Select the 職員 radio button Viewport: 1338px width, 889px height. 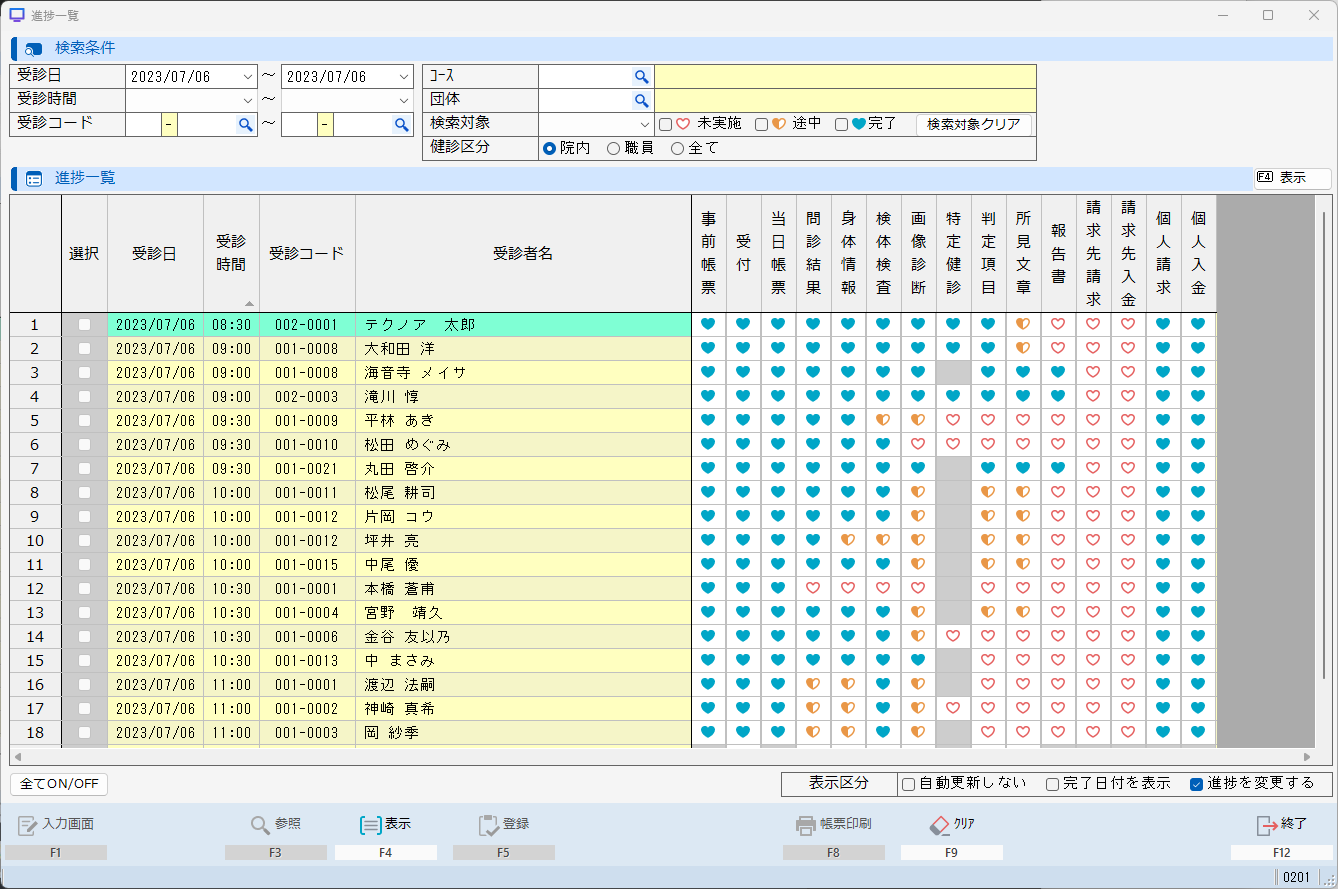tap(614, 148)
